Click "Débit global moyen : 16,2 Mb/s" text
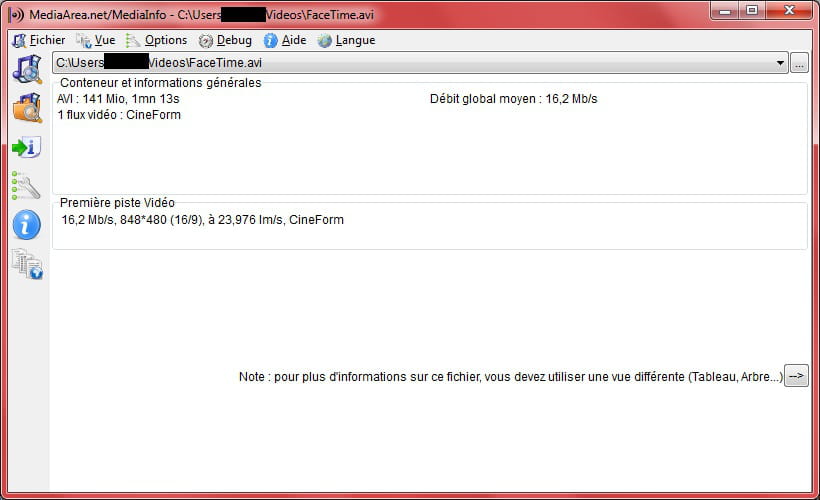This screenshot has height=500, width=820. coord(514,99)
